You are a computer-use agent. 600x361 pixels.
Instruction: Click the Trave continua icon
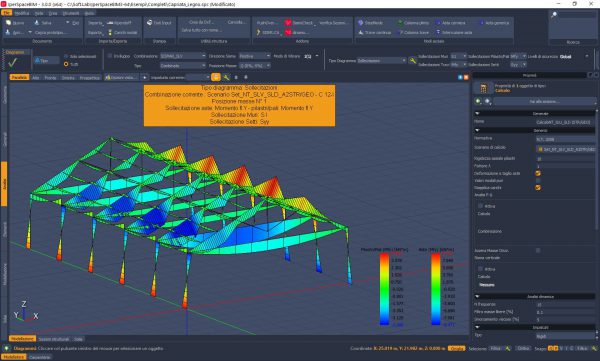(360, 33)
